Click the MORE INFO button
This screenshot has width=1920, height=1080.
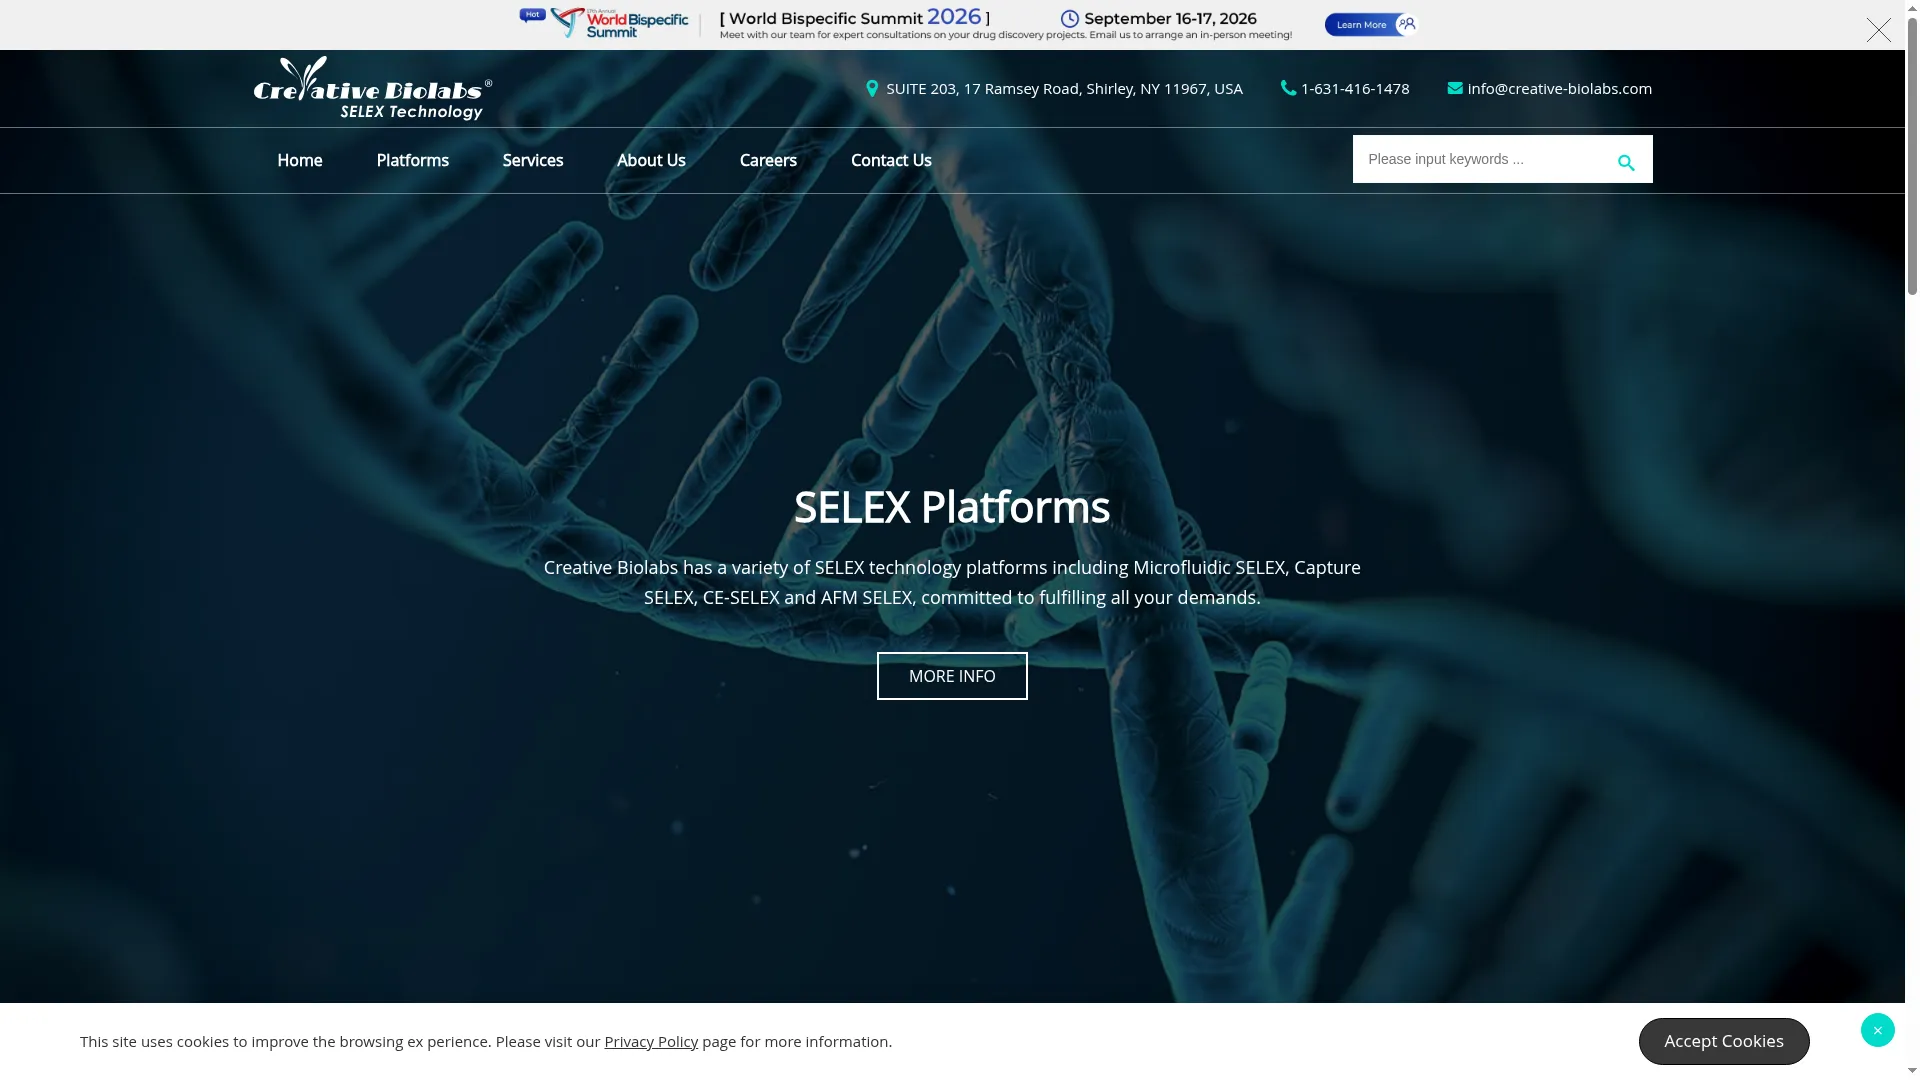[x=952, y=676]
